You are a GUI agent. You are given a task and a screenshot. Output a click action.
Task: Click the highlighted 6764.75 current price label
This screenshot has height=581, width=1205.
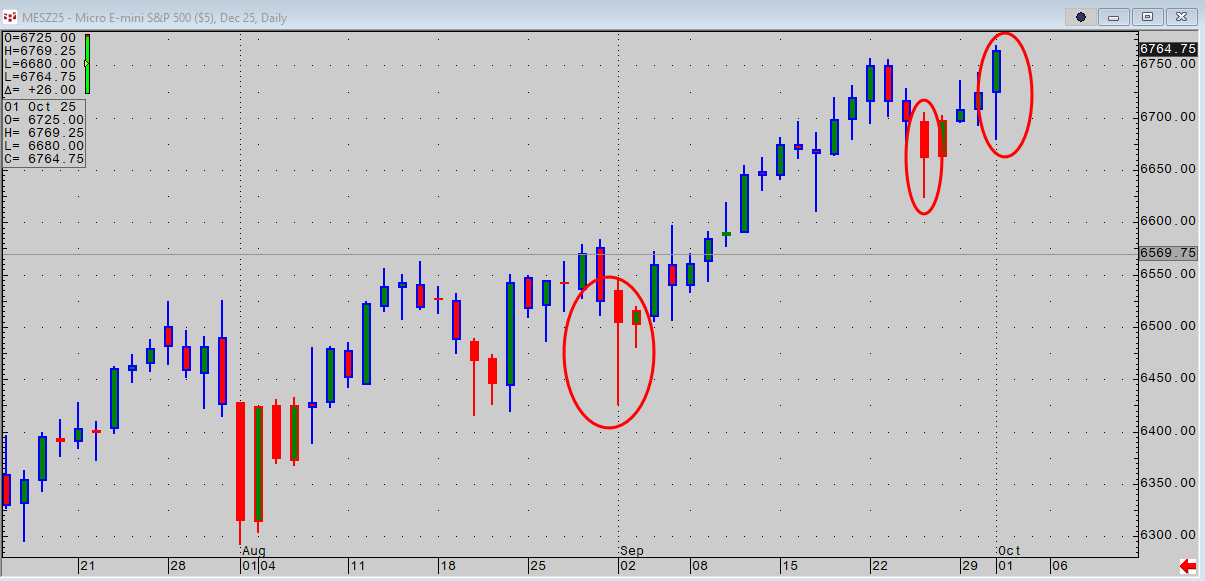click(x=1168, y=49)
